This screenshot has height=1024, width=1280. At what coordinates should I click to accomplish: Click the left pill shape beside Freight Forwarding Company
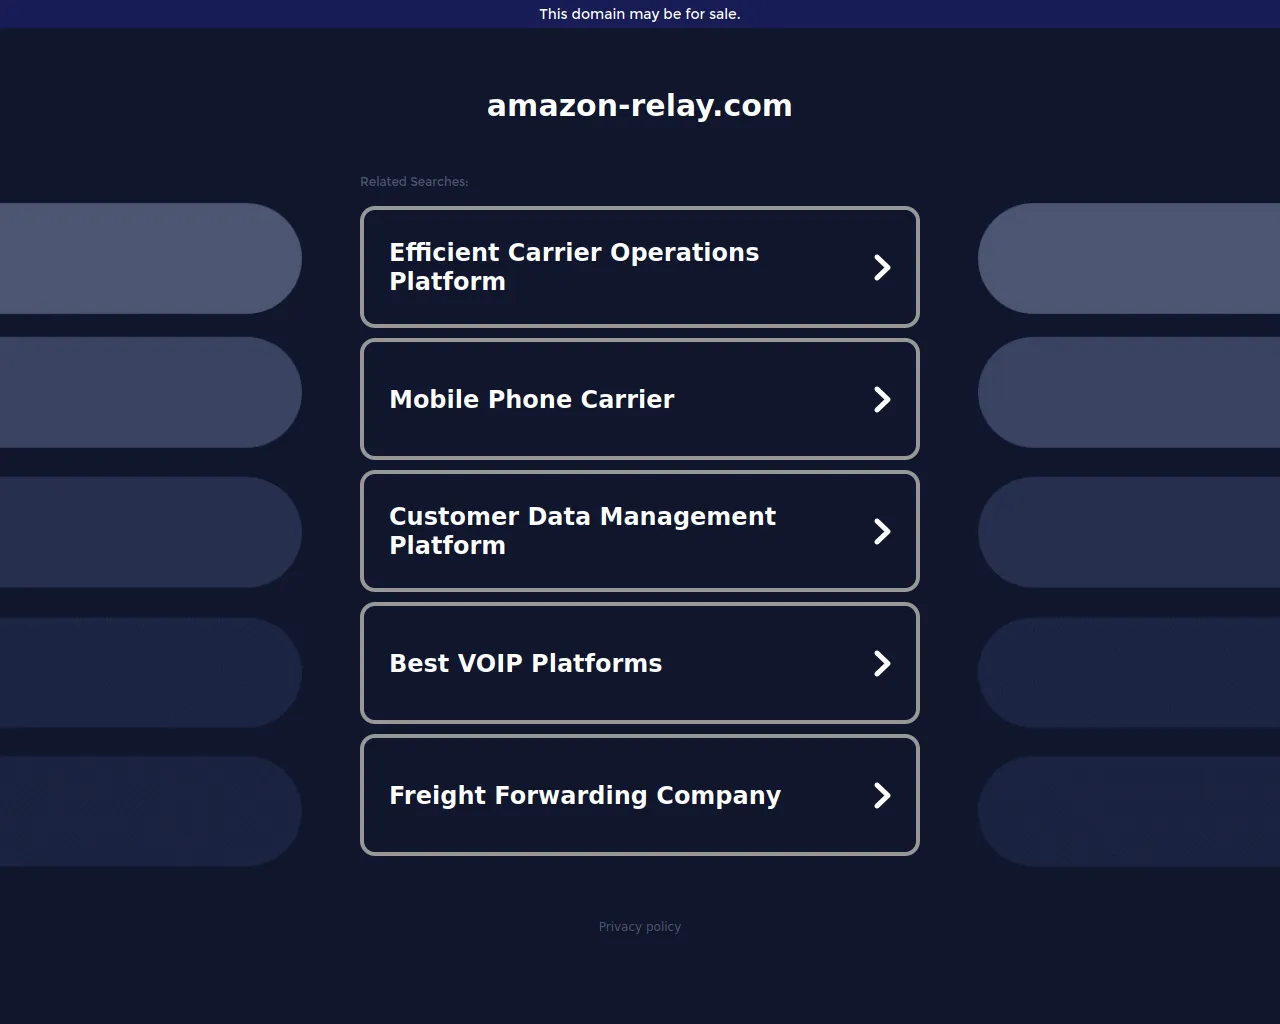(150, 811)
